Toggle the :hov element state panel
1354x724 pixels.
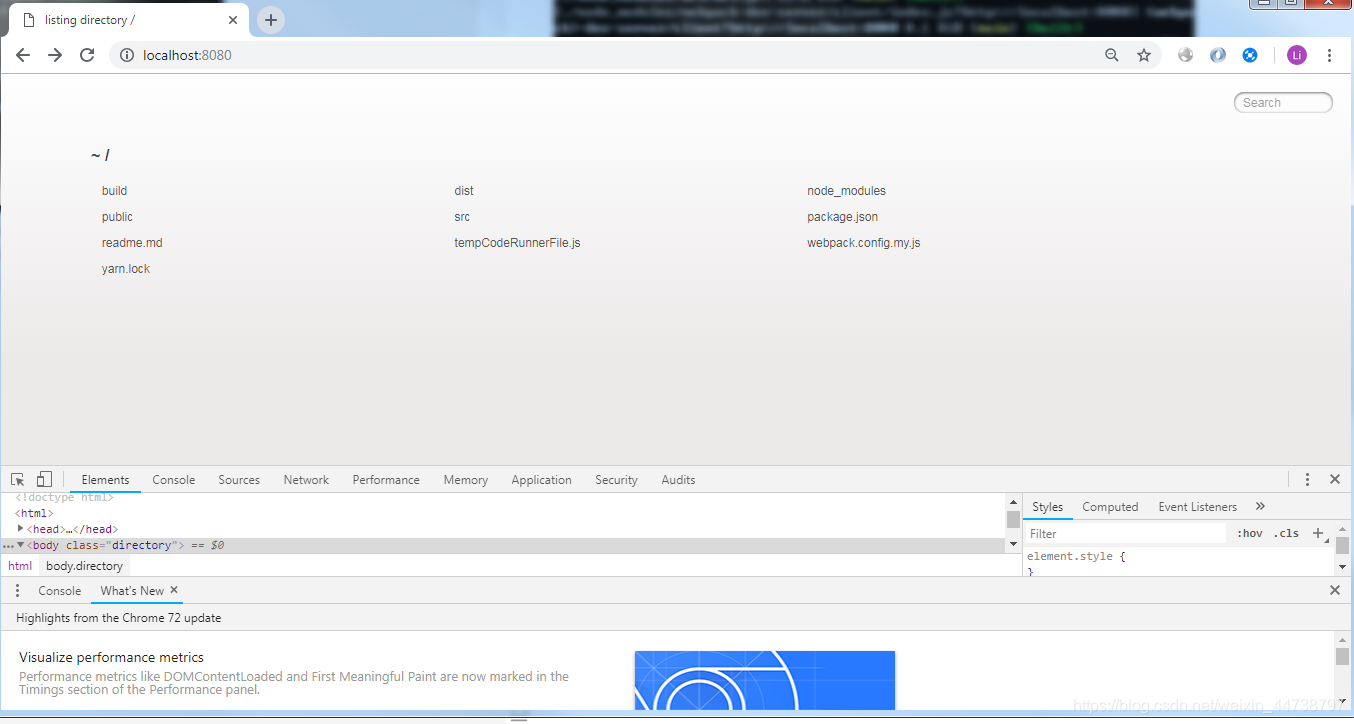coord(1250,533)
